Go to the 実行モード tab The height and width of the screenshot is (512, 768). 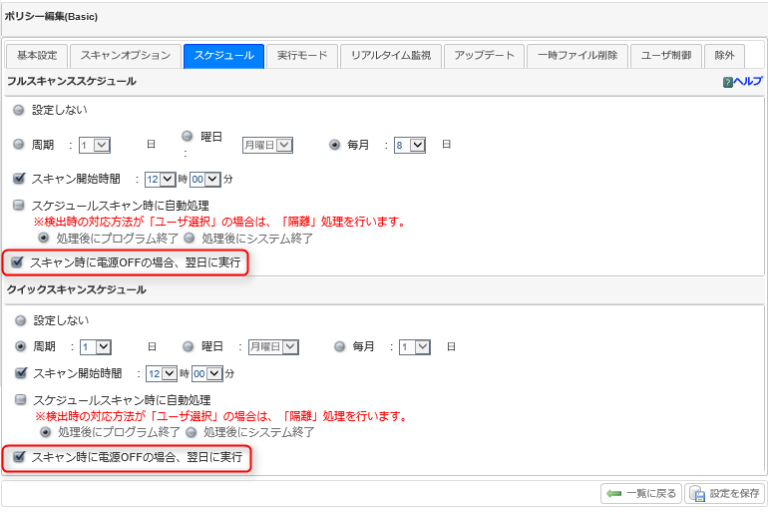click(302, 56)
